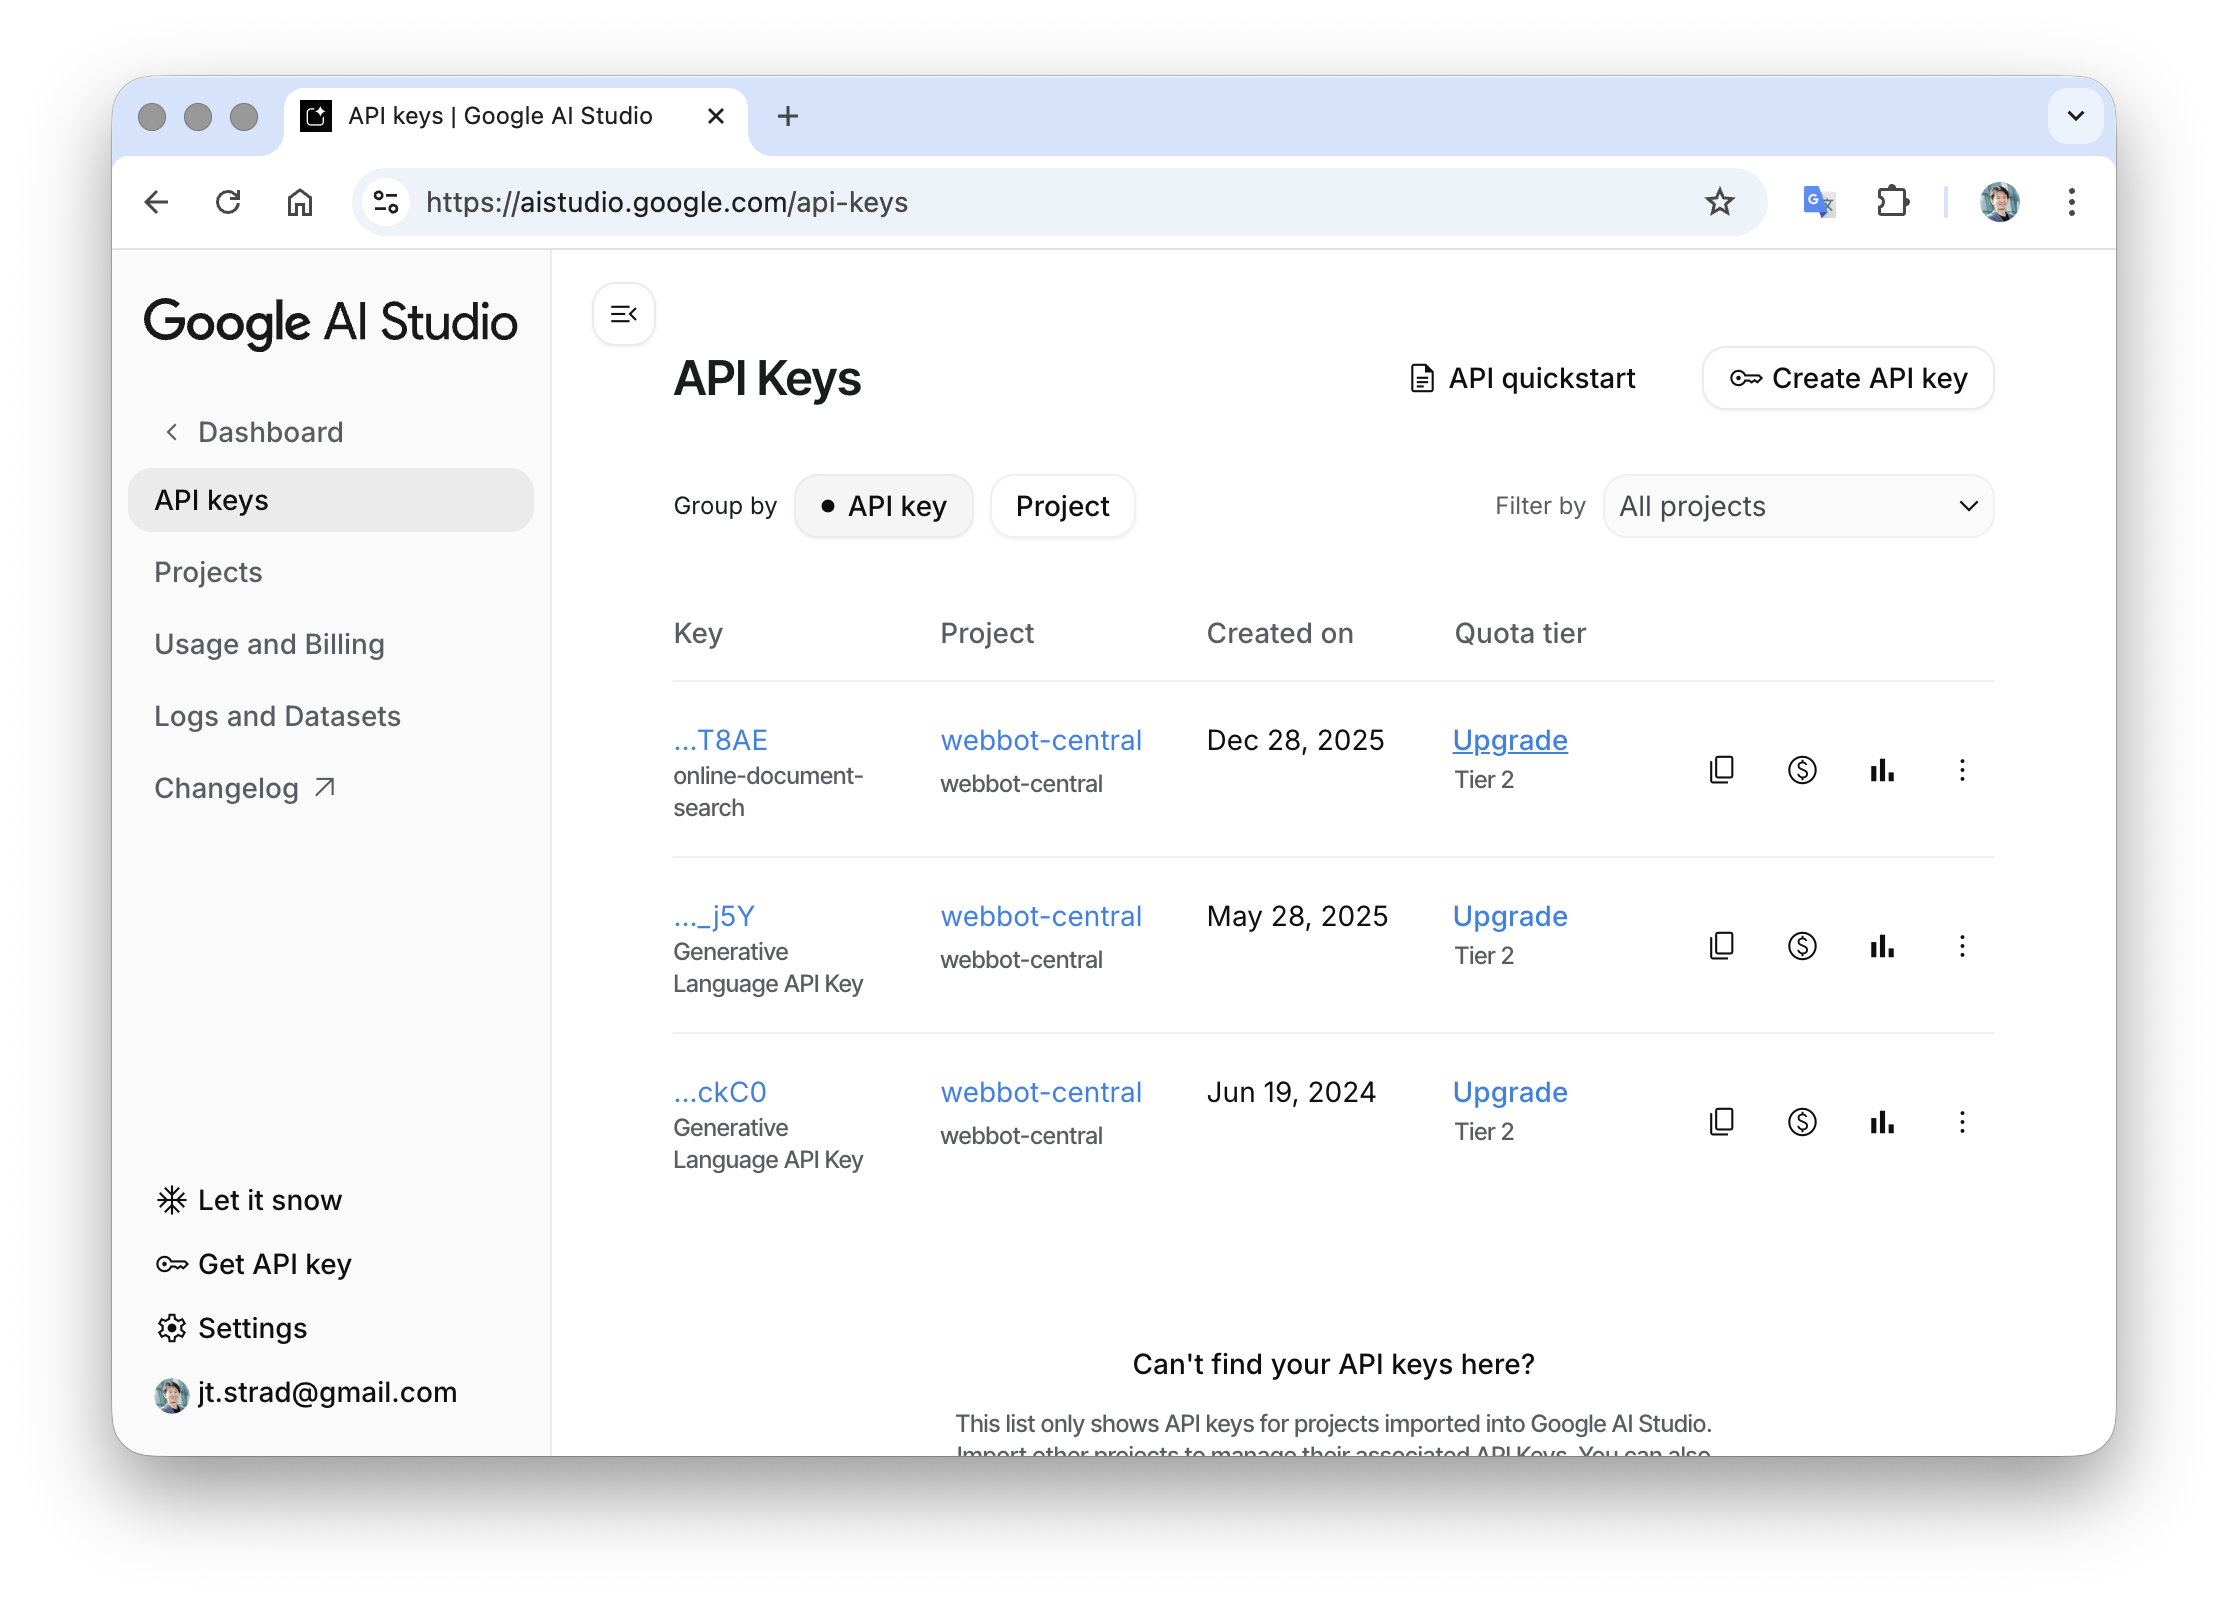Click Create API key button
The width and height of the screenshot is (2228, 1604).
tap(1847, 378)
